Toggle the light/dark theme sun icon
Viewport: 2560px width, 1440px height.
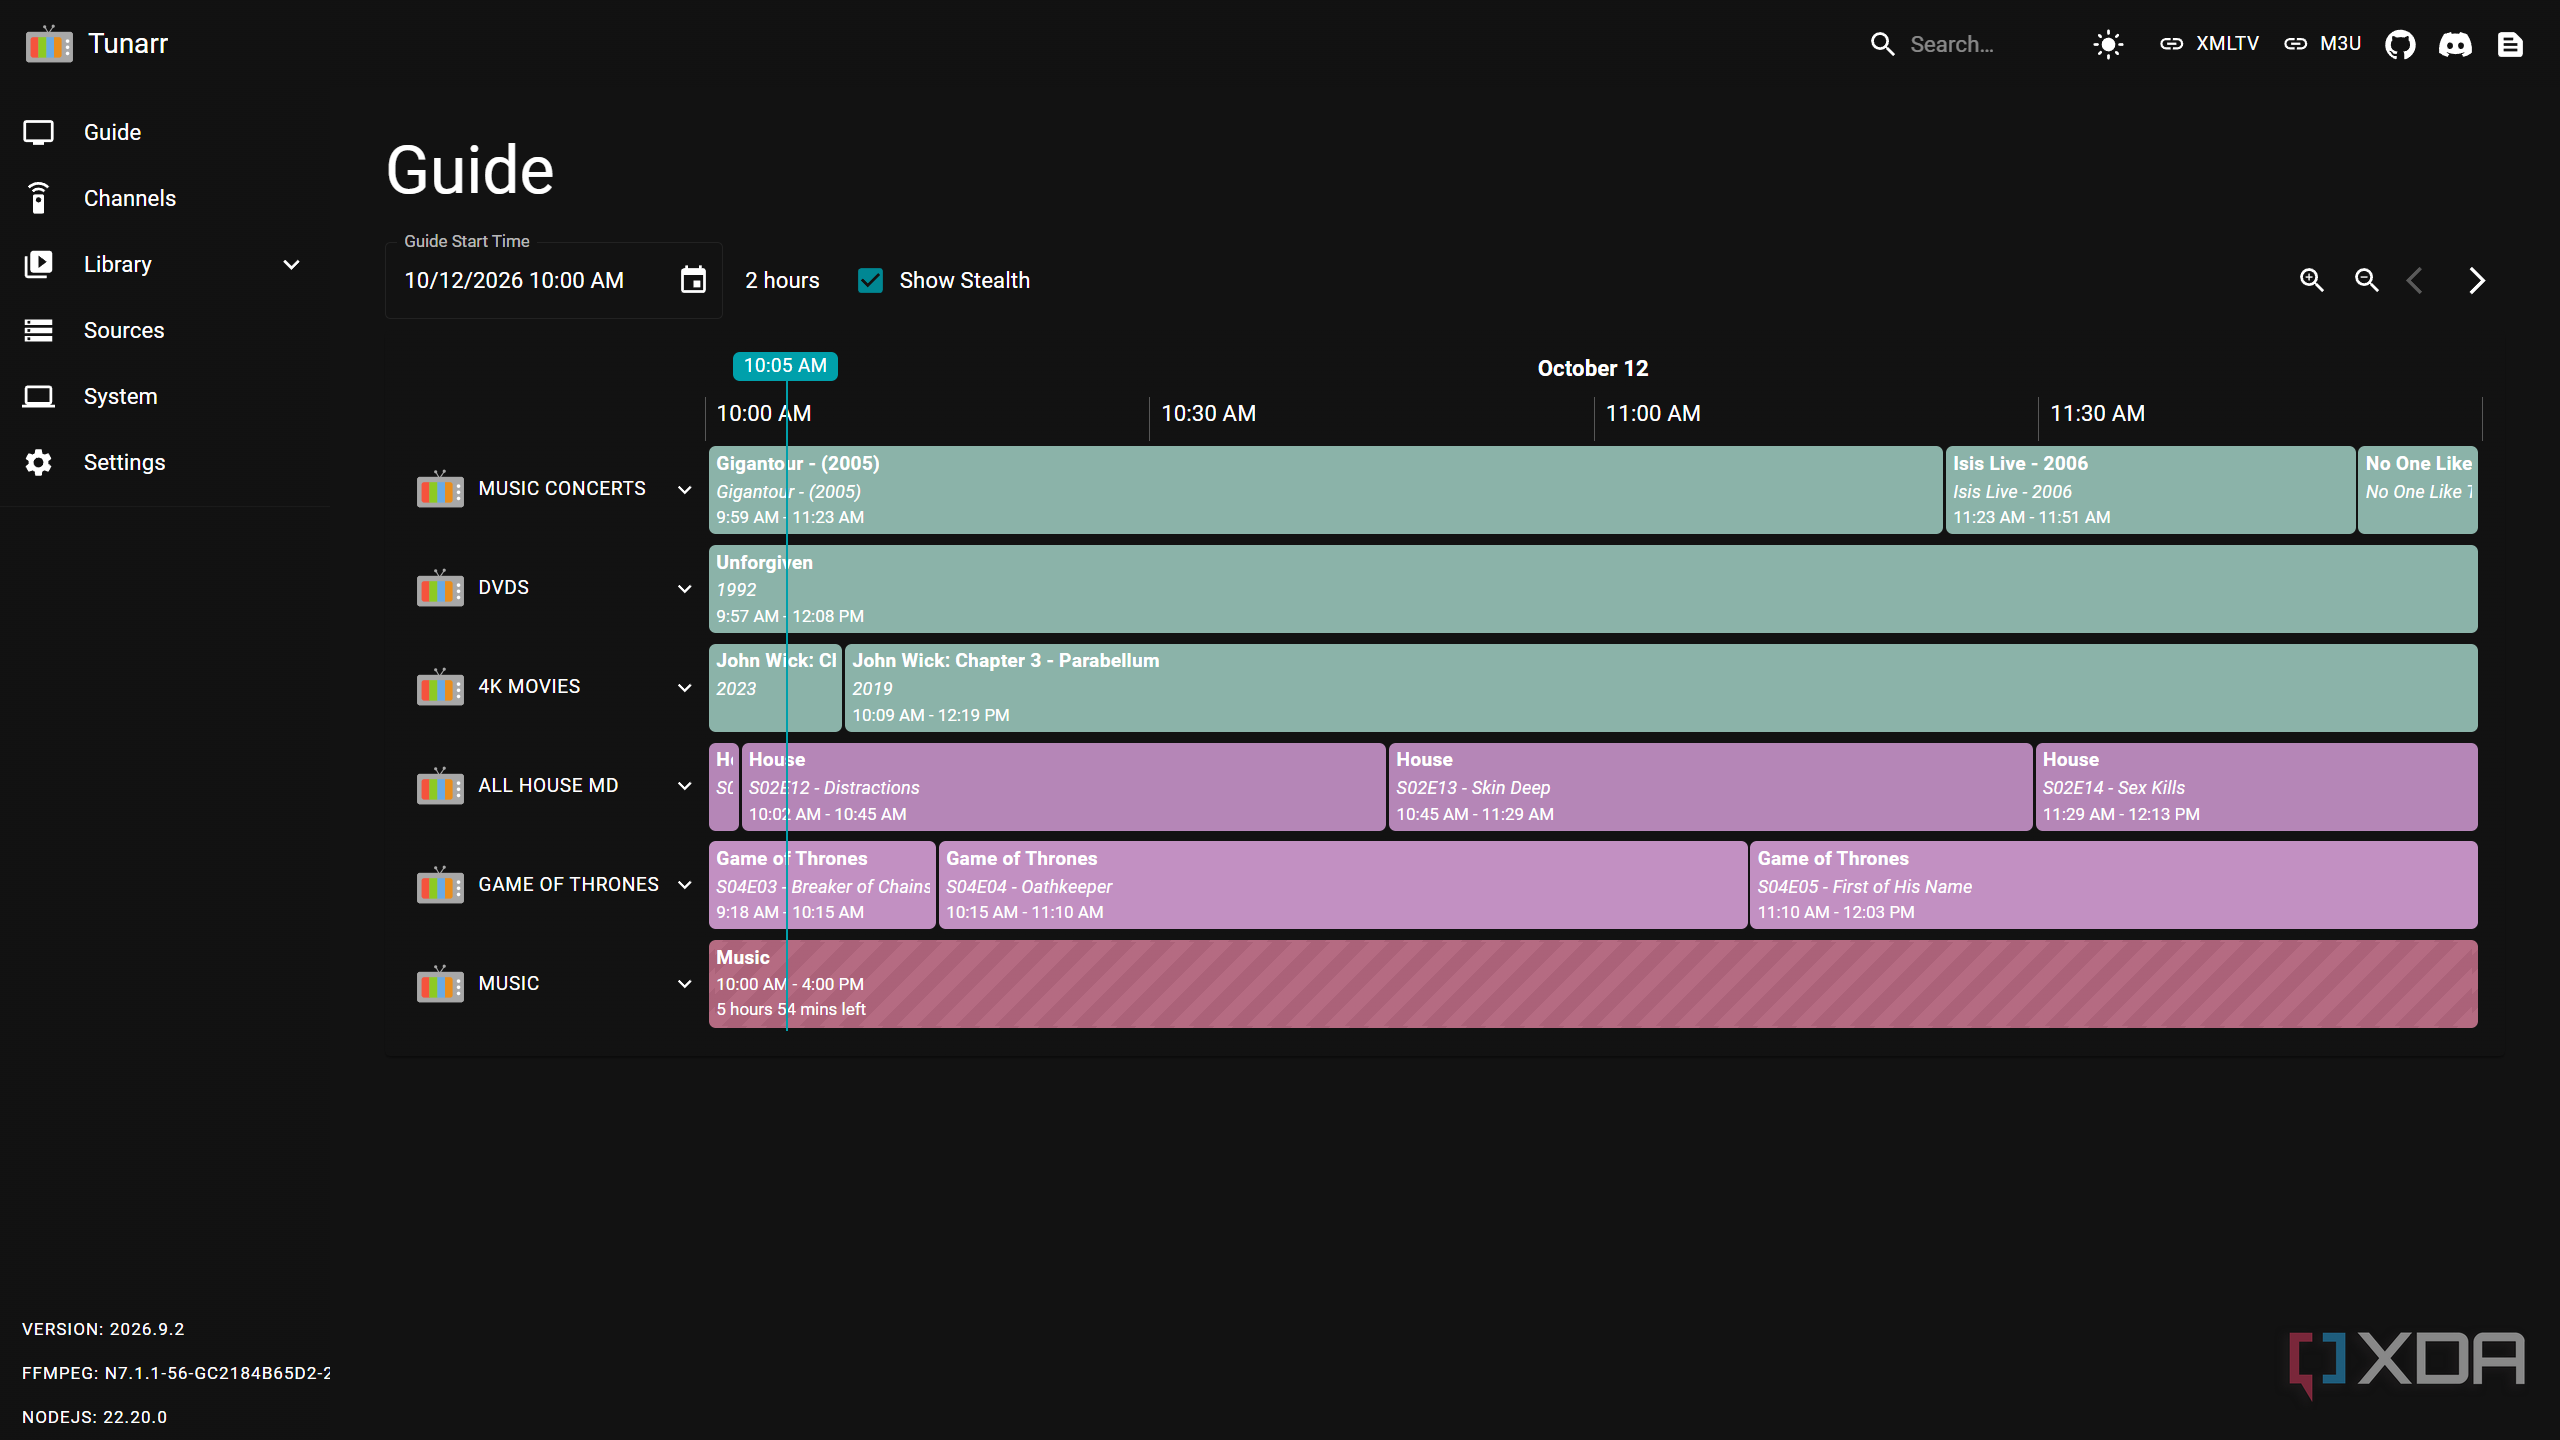[x=2108, y=44]
